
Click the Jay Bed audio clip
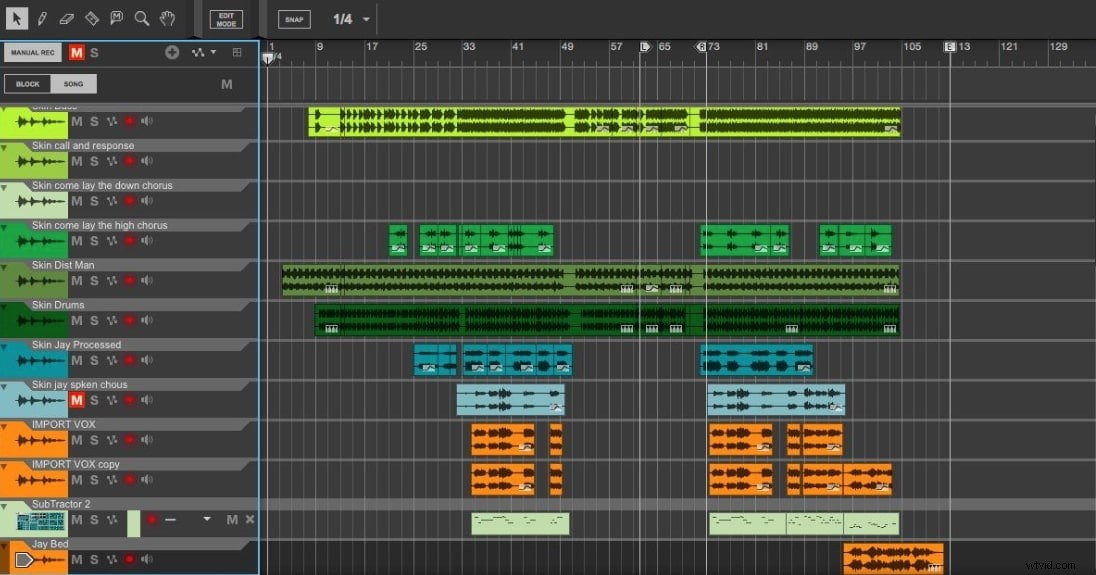click(892, 557)
